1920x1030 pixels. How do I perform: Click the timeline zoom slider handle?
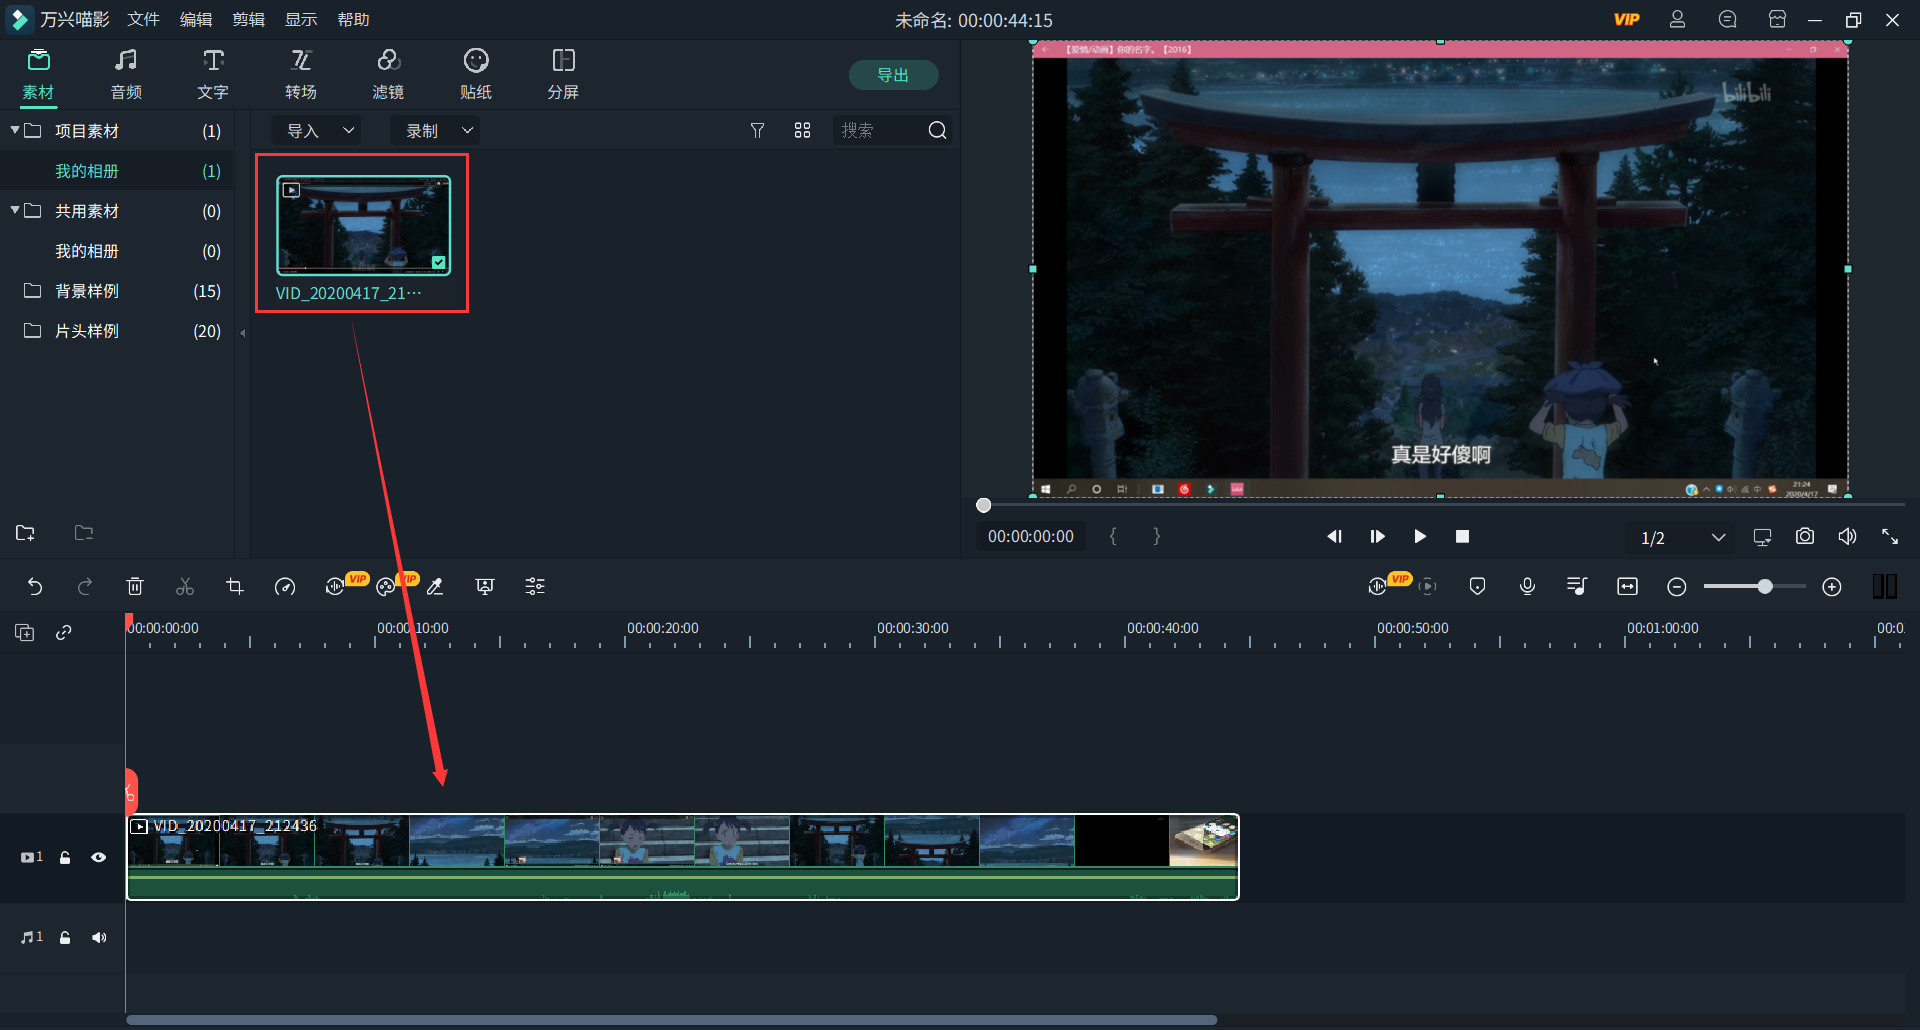(1765, 587)
